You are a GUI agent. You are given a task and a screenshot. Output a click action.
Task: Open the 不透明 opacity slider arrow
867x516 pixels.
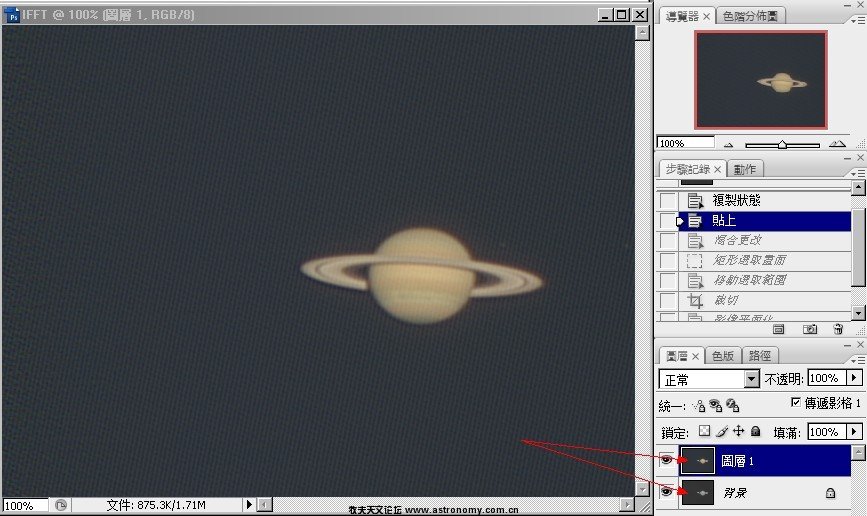(854, 378)
